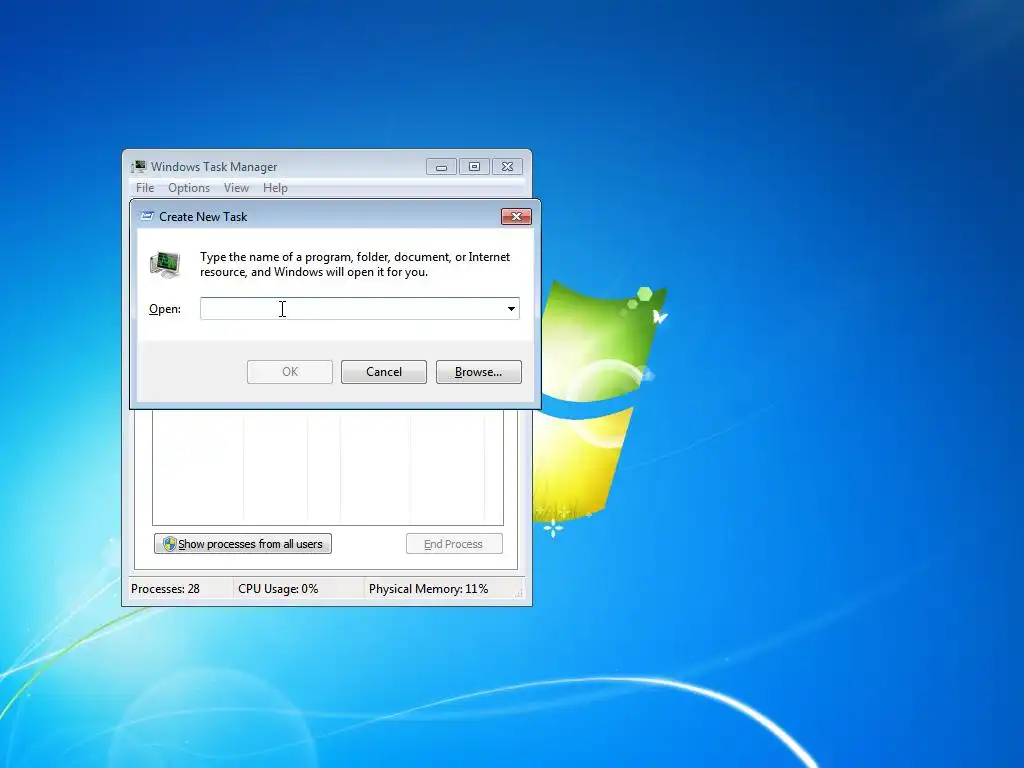Click the Cancel button in Create New Task
The image size is (1024, 768).
384,372
